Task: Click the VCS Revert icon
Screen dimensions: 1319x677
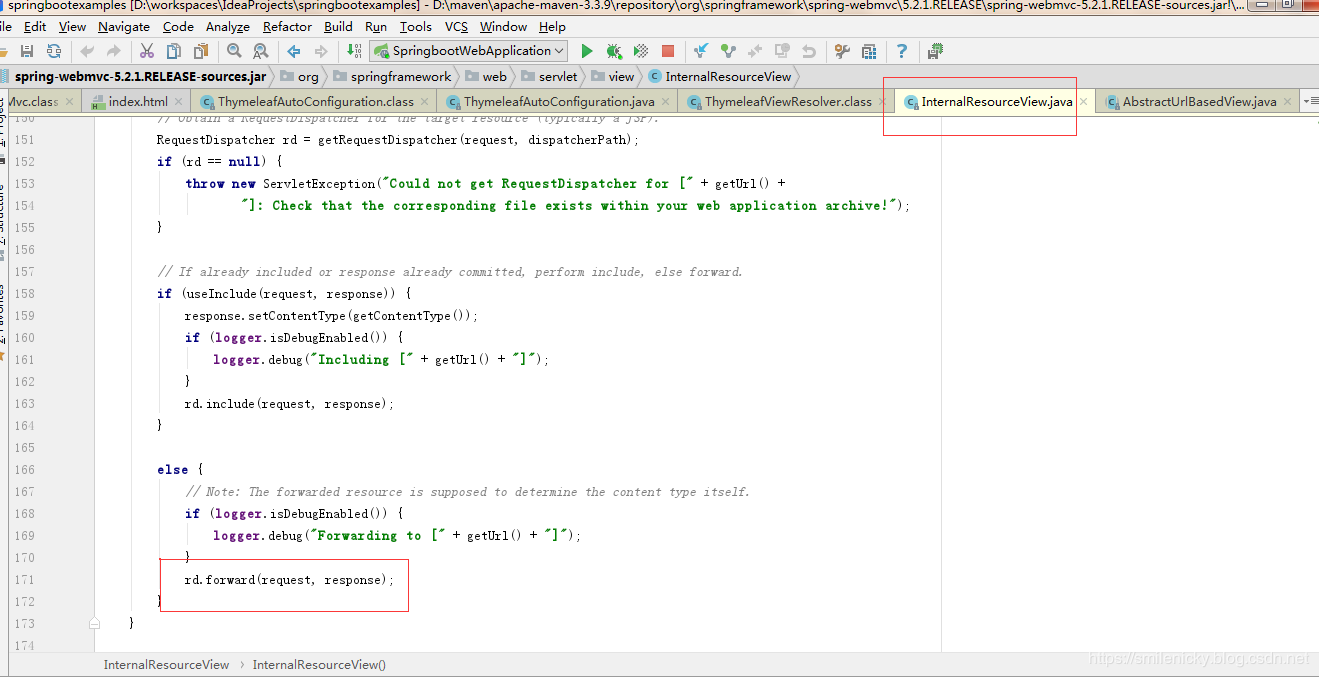Action: click(x=808, y=51)
